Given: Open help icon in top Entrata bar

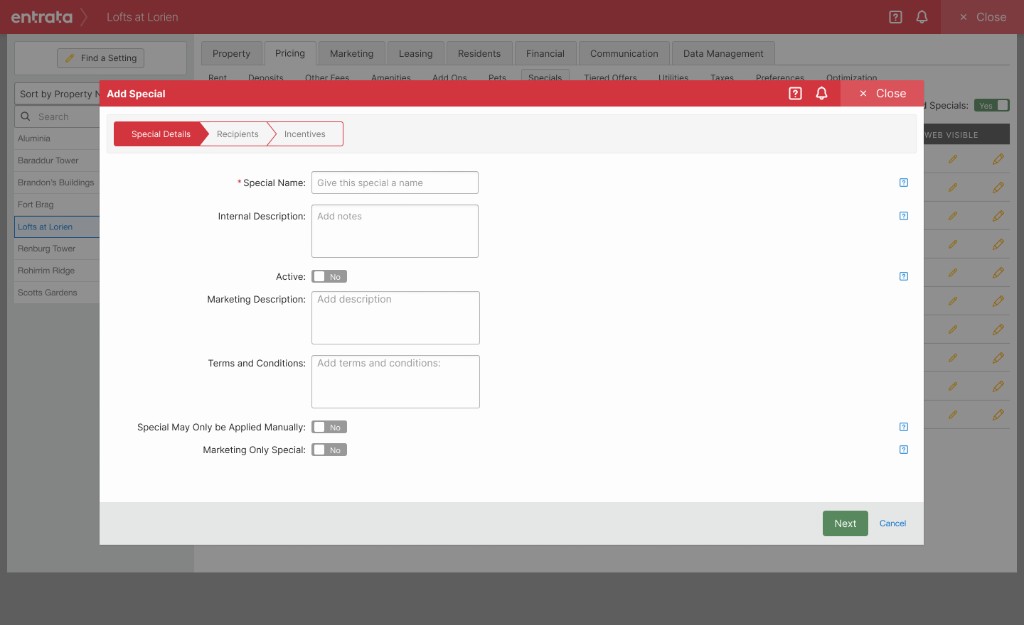Looking at the screenshot, I should (x=895, y=17).
